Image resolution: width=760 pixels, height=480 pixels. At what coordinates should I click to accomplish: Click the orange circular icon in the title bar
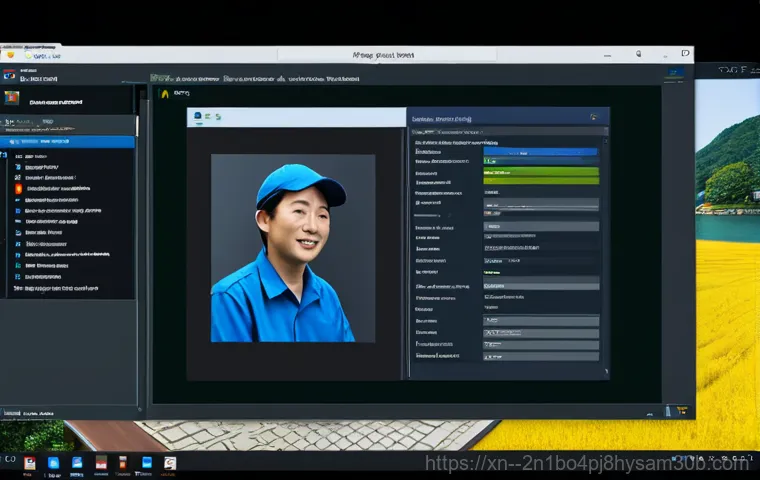[10, 55]
